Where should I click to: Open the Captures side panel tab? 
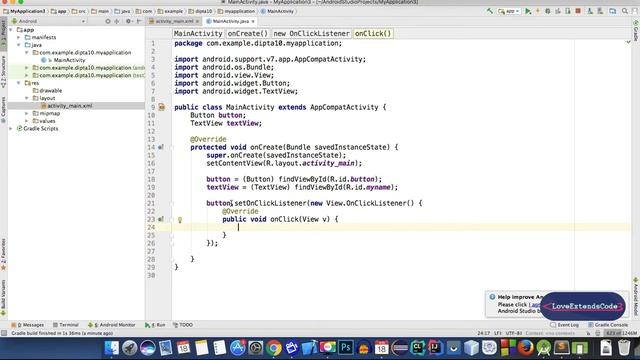(3, 110)
